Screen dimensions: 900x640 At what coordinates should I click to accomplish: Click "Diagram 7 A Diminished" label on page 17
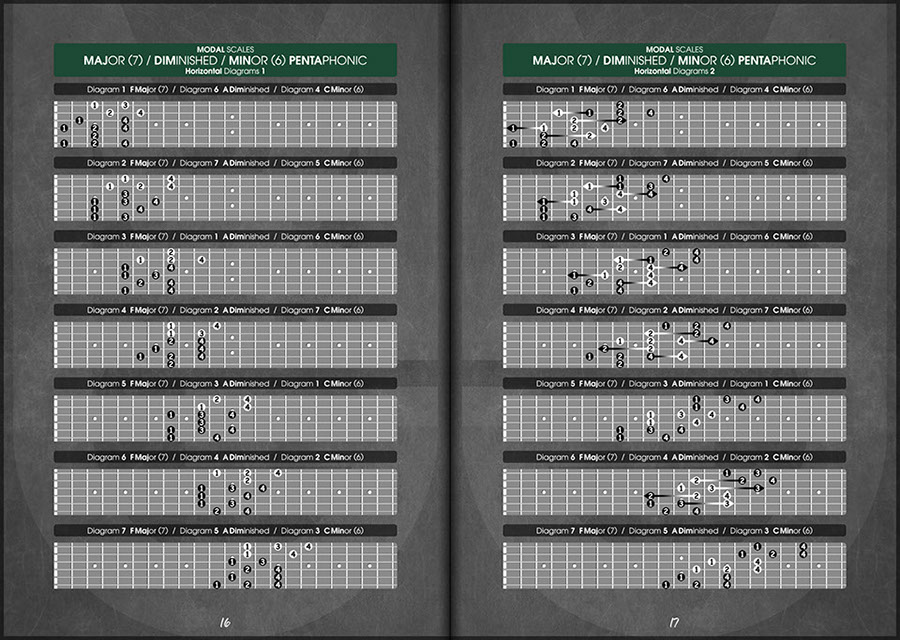tap(674, 163)
